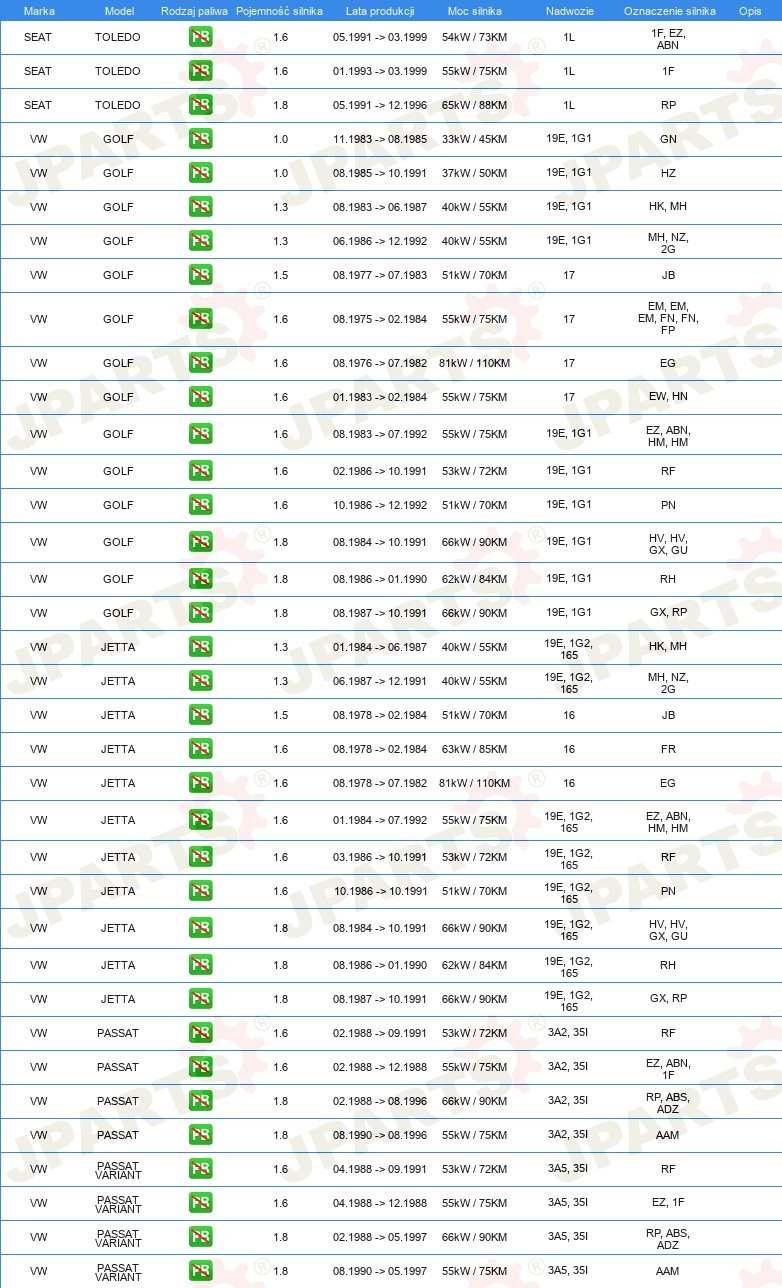782x1288 pixels.
Task: Click the 'Lata produkcji' column header
Action: (x=380, y=10)
